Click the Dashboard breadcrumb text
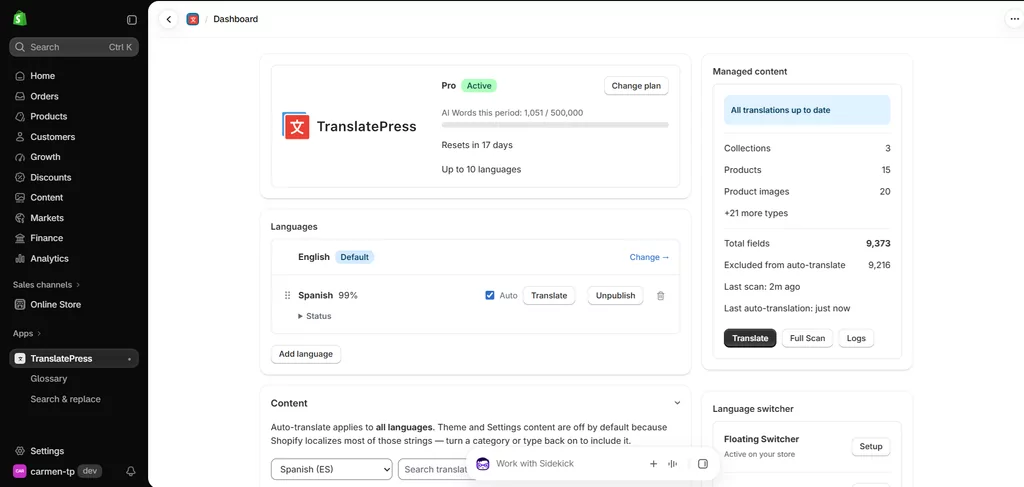 tap(236, 20)
